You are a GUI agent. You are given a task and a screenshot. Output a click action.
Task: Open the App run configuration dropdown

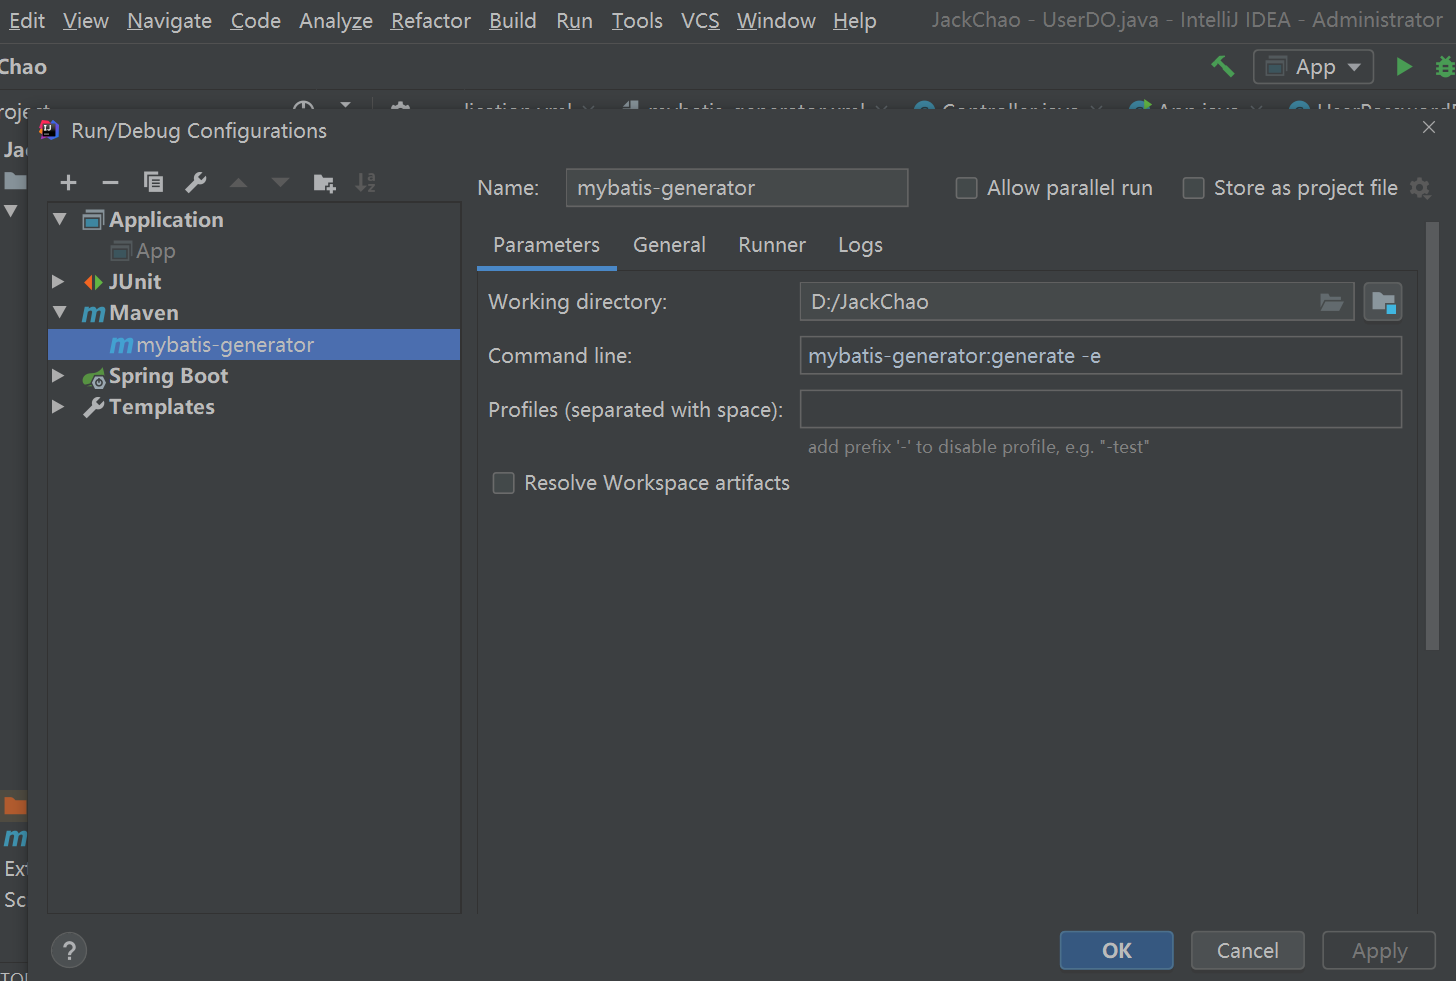[1314, 67]
